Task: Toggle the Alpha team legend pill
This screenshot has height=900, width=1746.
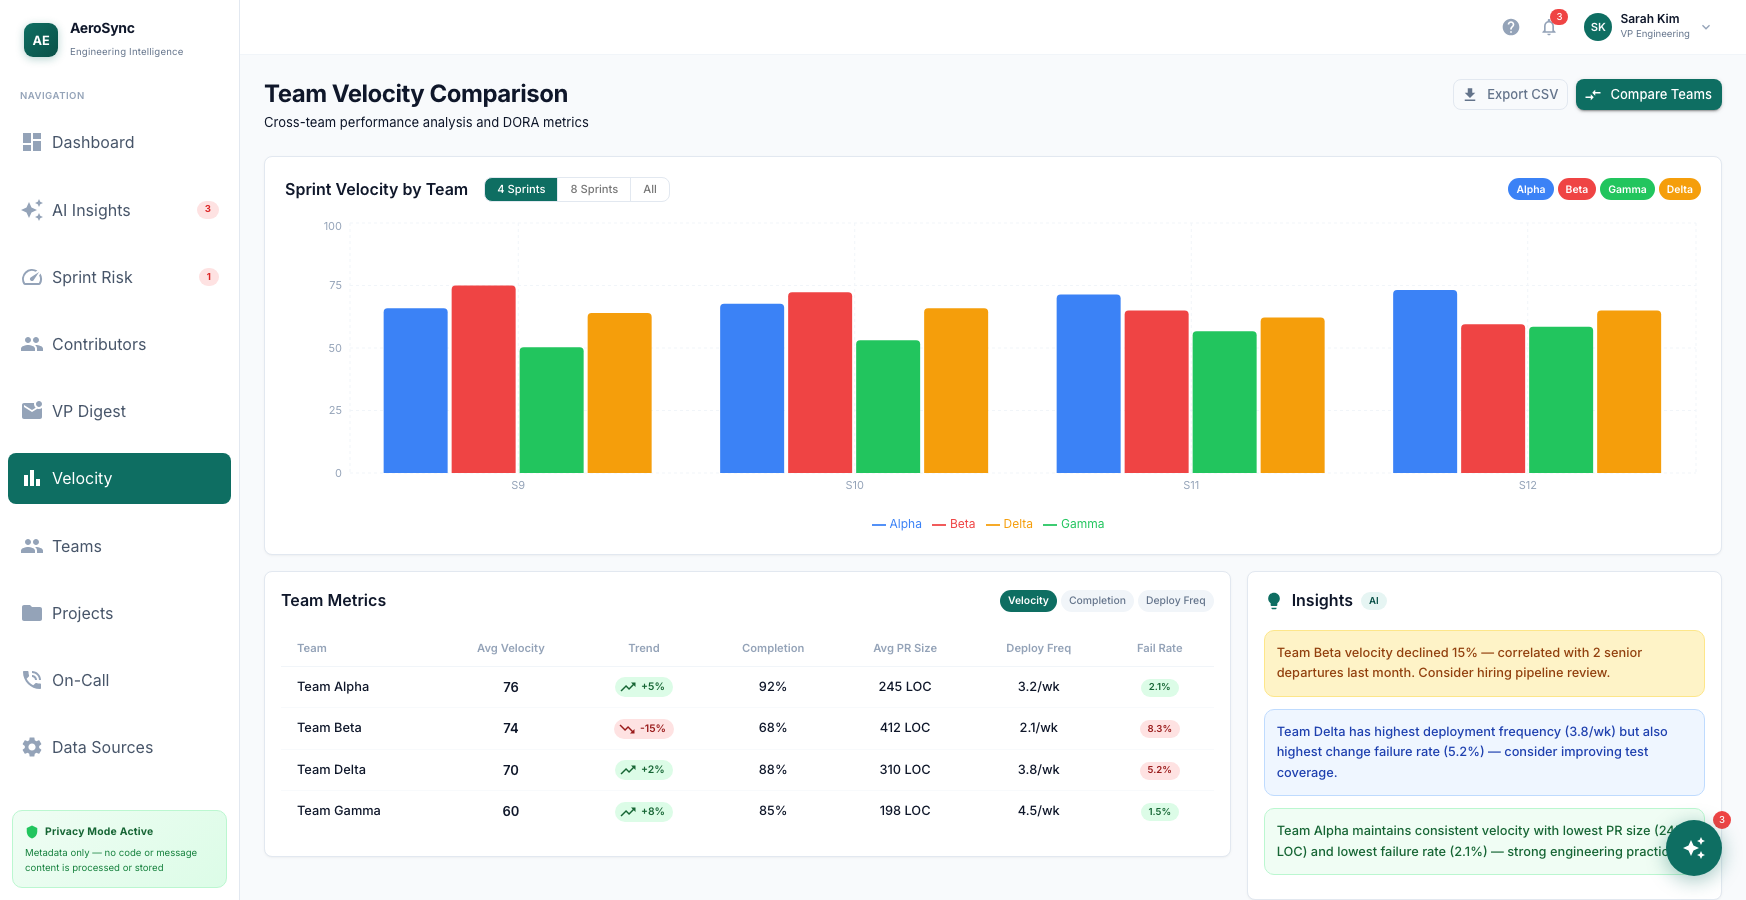Action: [1530, 189]
